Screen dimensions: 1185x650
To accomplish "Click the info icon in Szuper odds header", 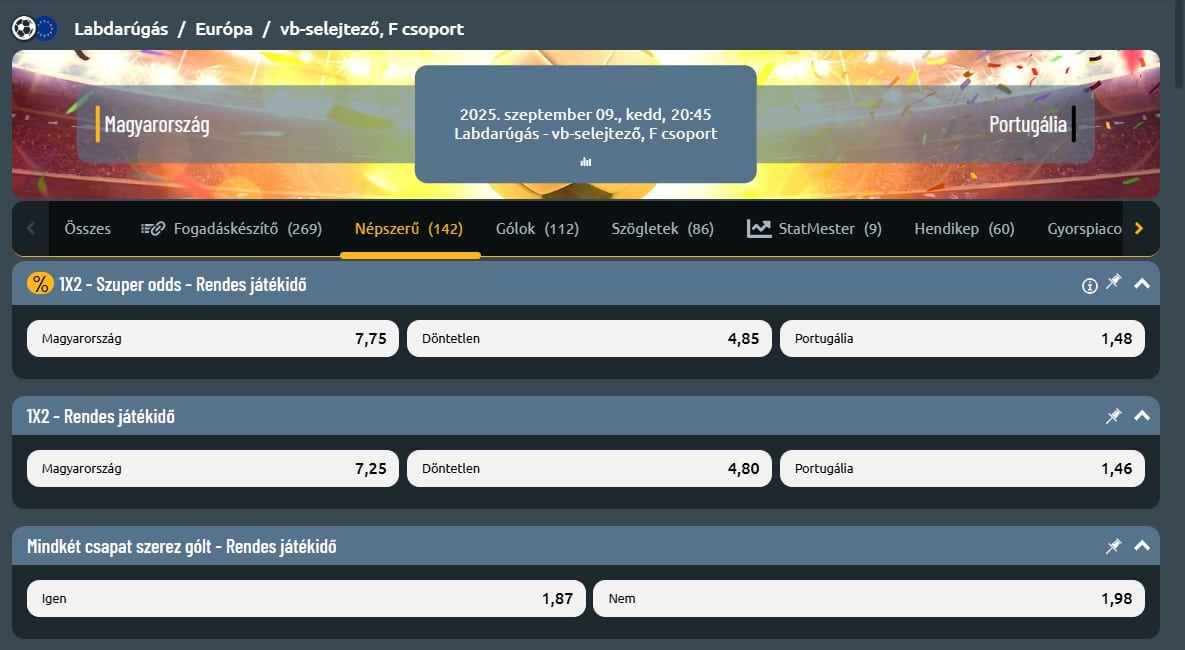I will click(x=1089, y=286).
